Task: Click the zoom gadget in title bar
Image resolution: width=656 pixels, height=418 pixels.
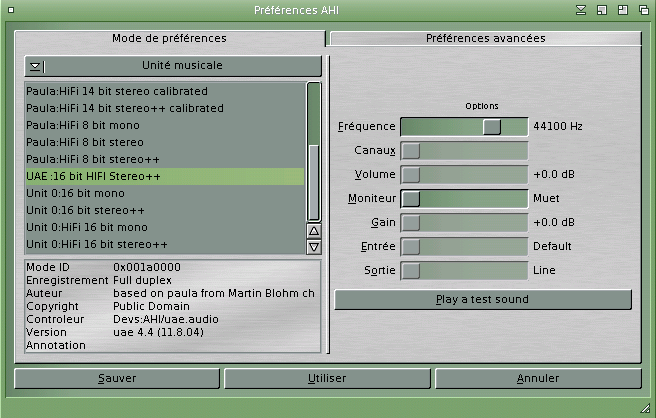Action: [x=621, y=9]
